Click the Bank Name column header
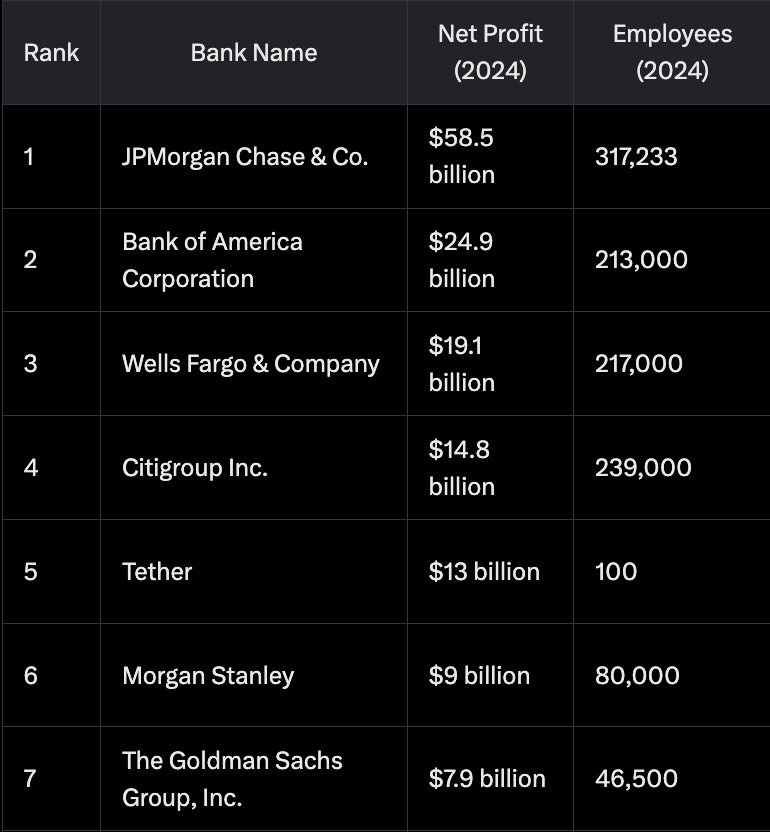 (x=254, y=52)
